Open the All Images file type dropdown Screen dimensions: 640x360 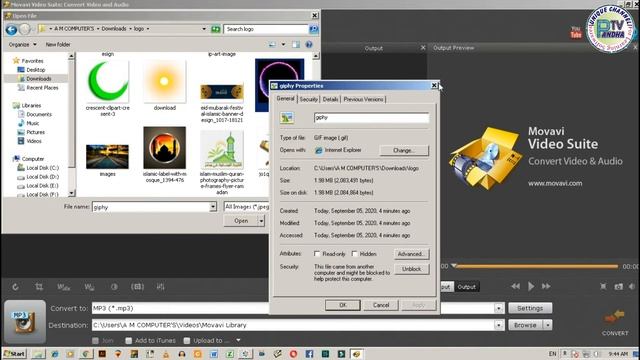[247, 207]
